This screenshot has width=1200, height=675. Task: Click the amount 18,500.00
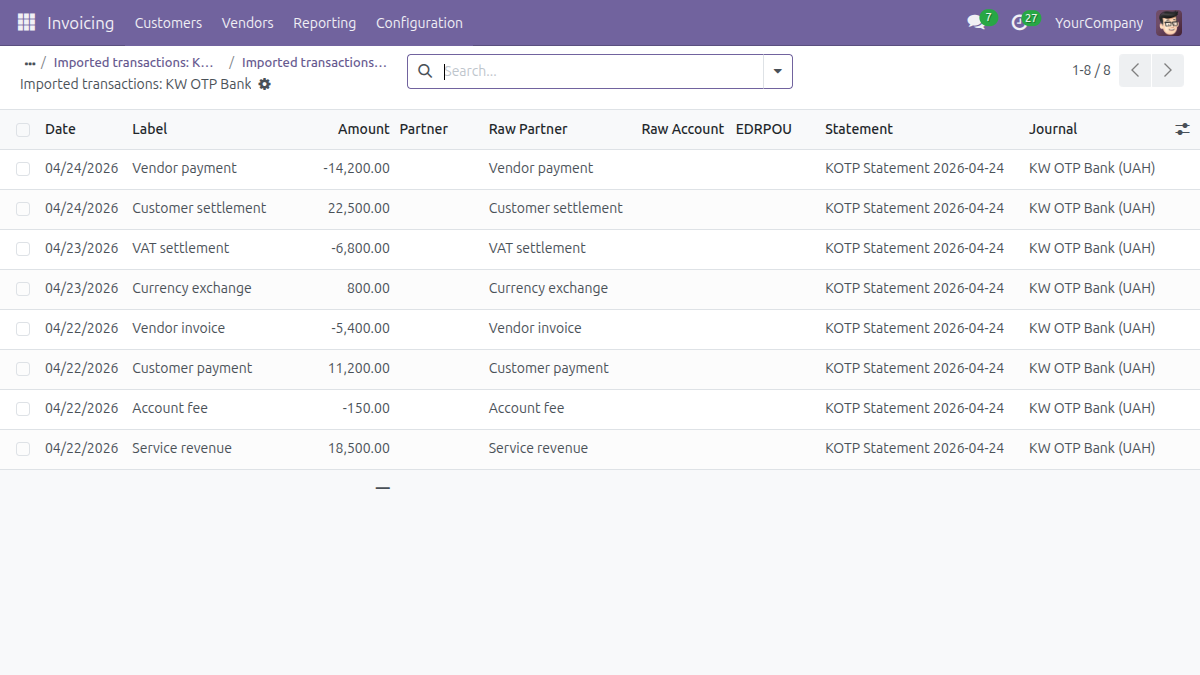359,448
